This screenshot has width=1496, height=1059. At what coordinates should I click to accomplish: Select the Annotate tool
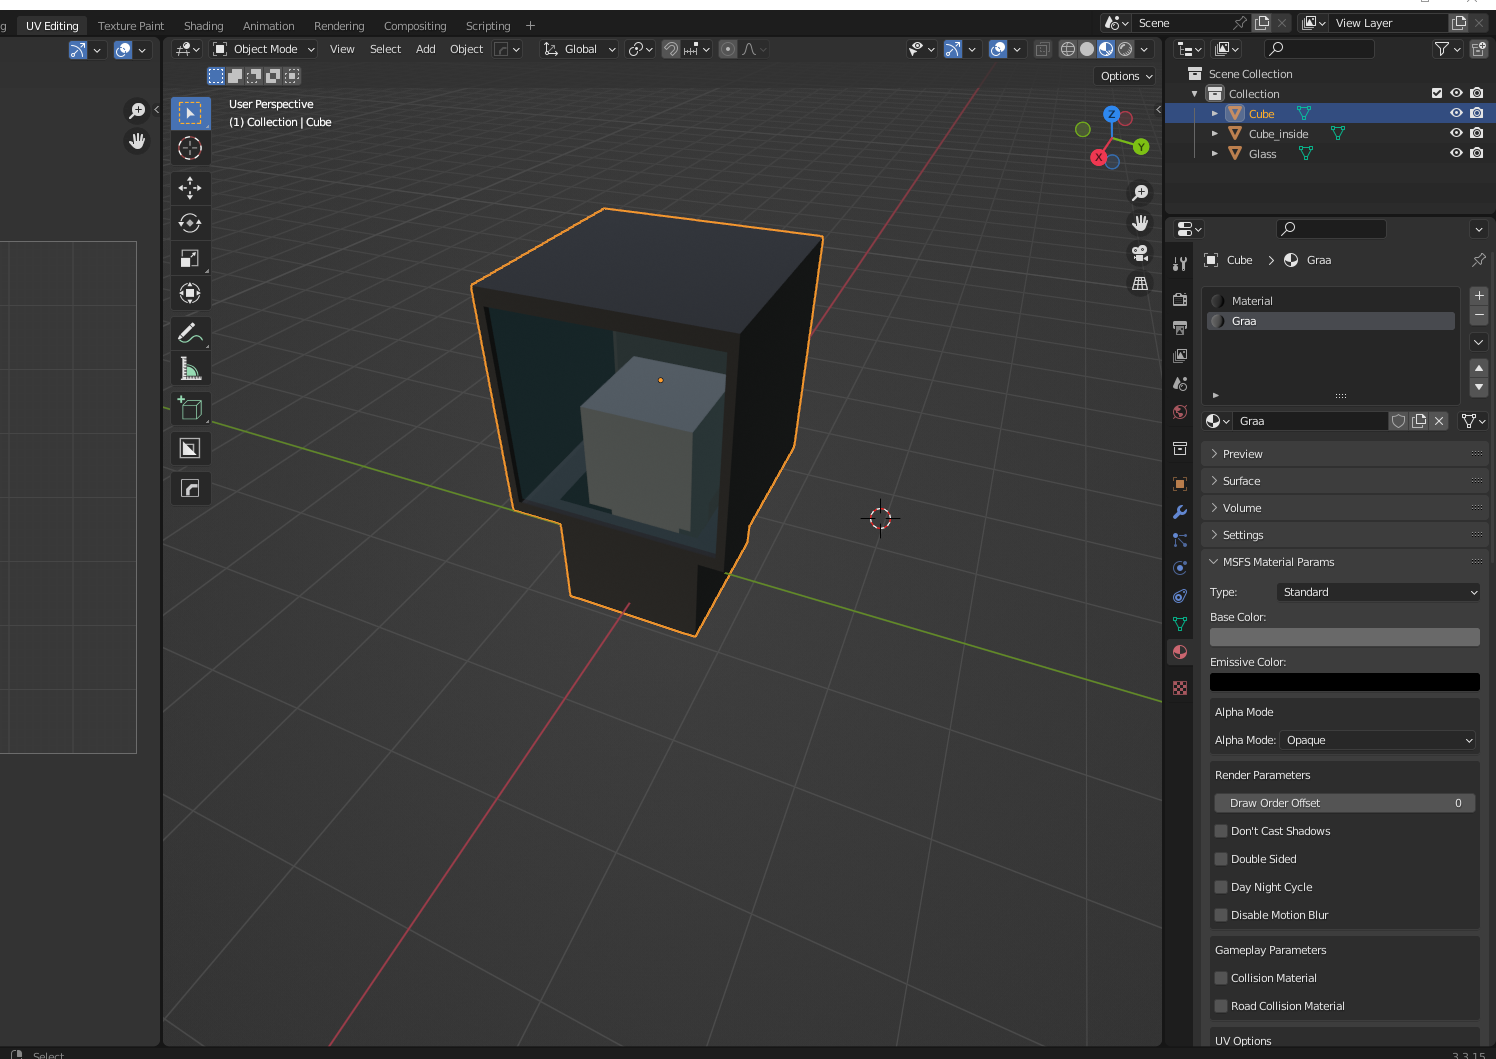(190, 333)
